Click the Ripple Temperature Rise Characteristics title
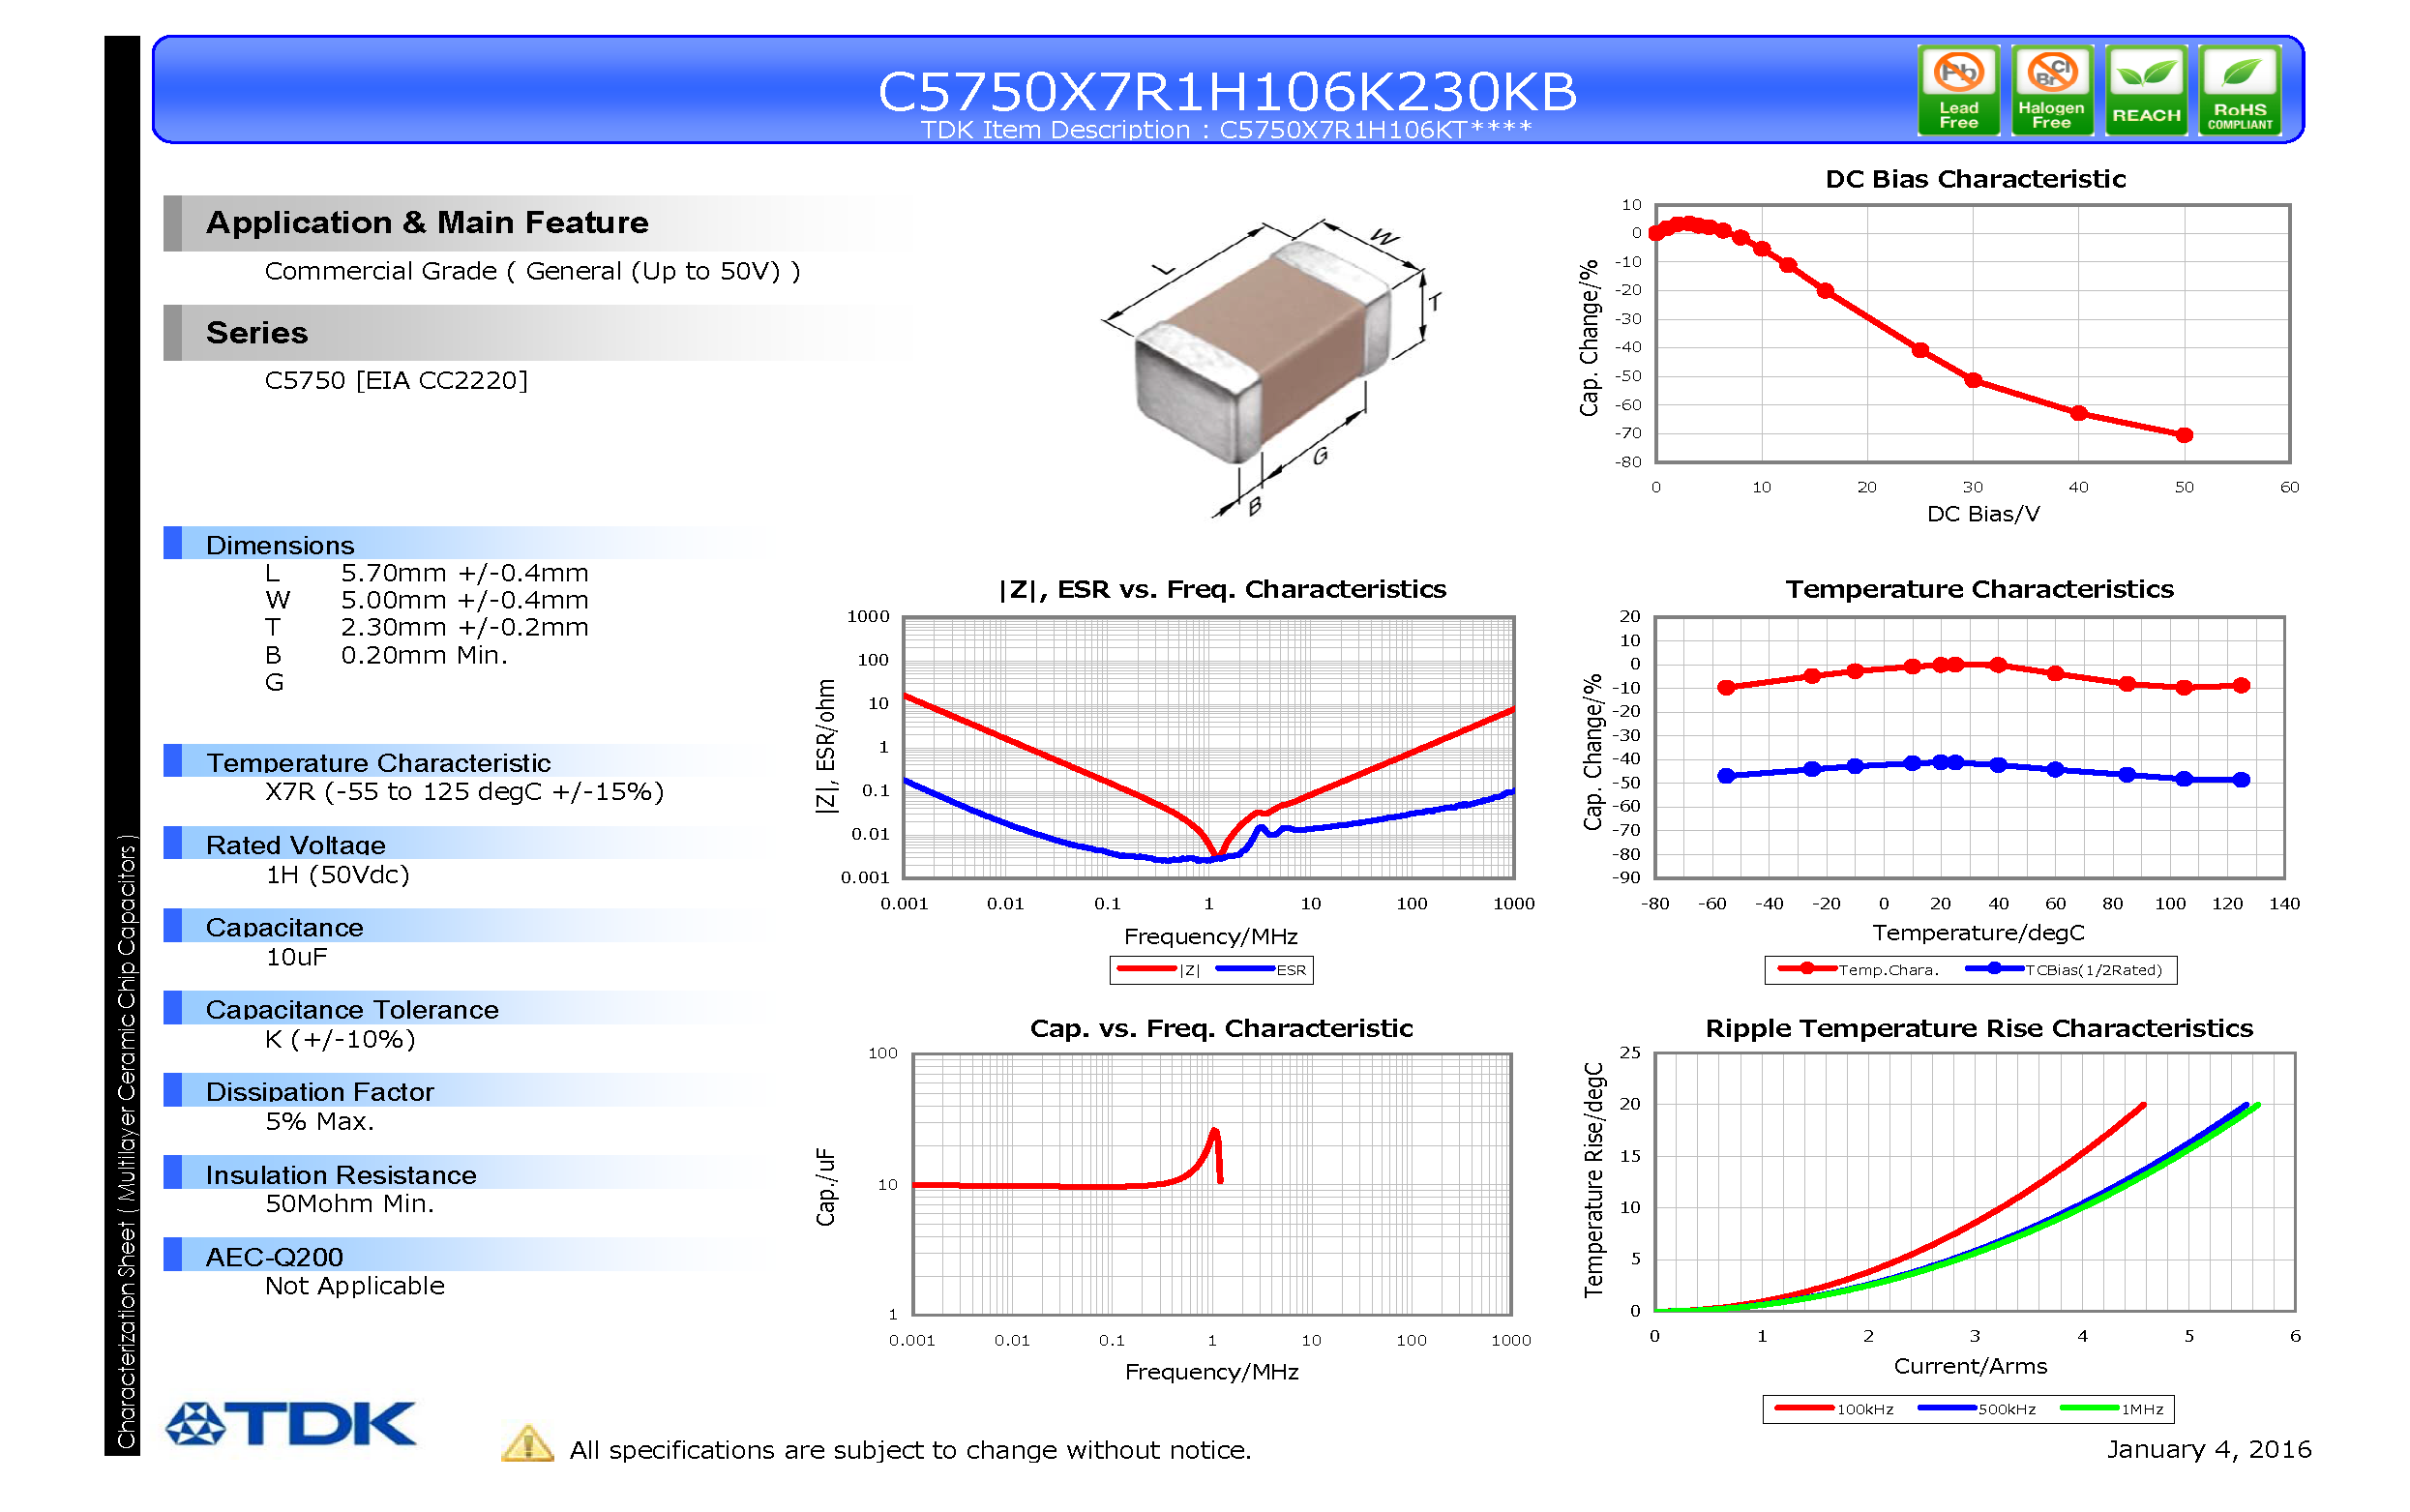This screenshot has height=1512, width=2410. (x=1978, y=1028)
